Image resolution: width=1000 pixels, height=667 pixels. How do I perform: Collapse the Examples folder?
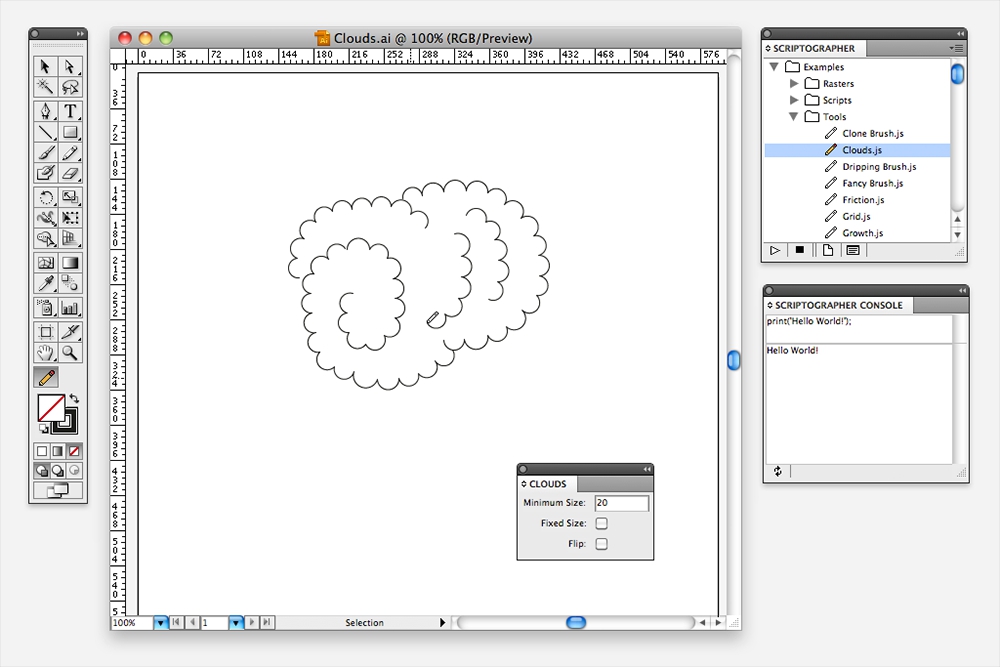tap(774, 66)
